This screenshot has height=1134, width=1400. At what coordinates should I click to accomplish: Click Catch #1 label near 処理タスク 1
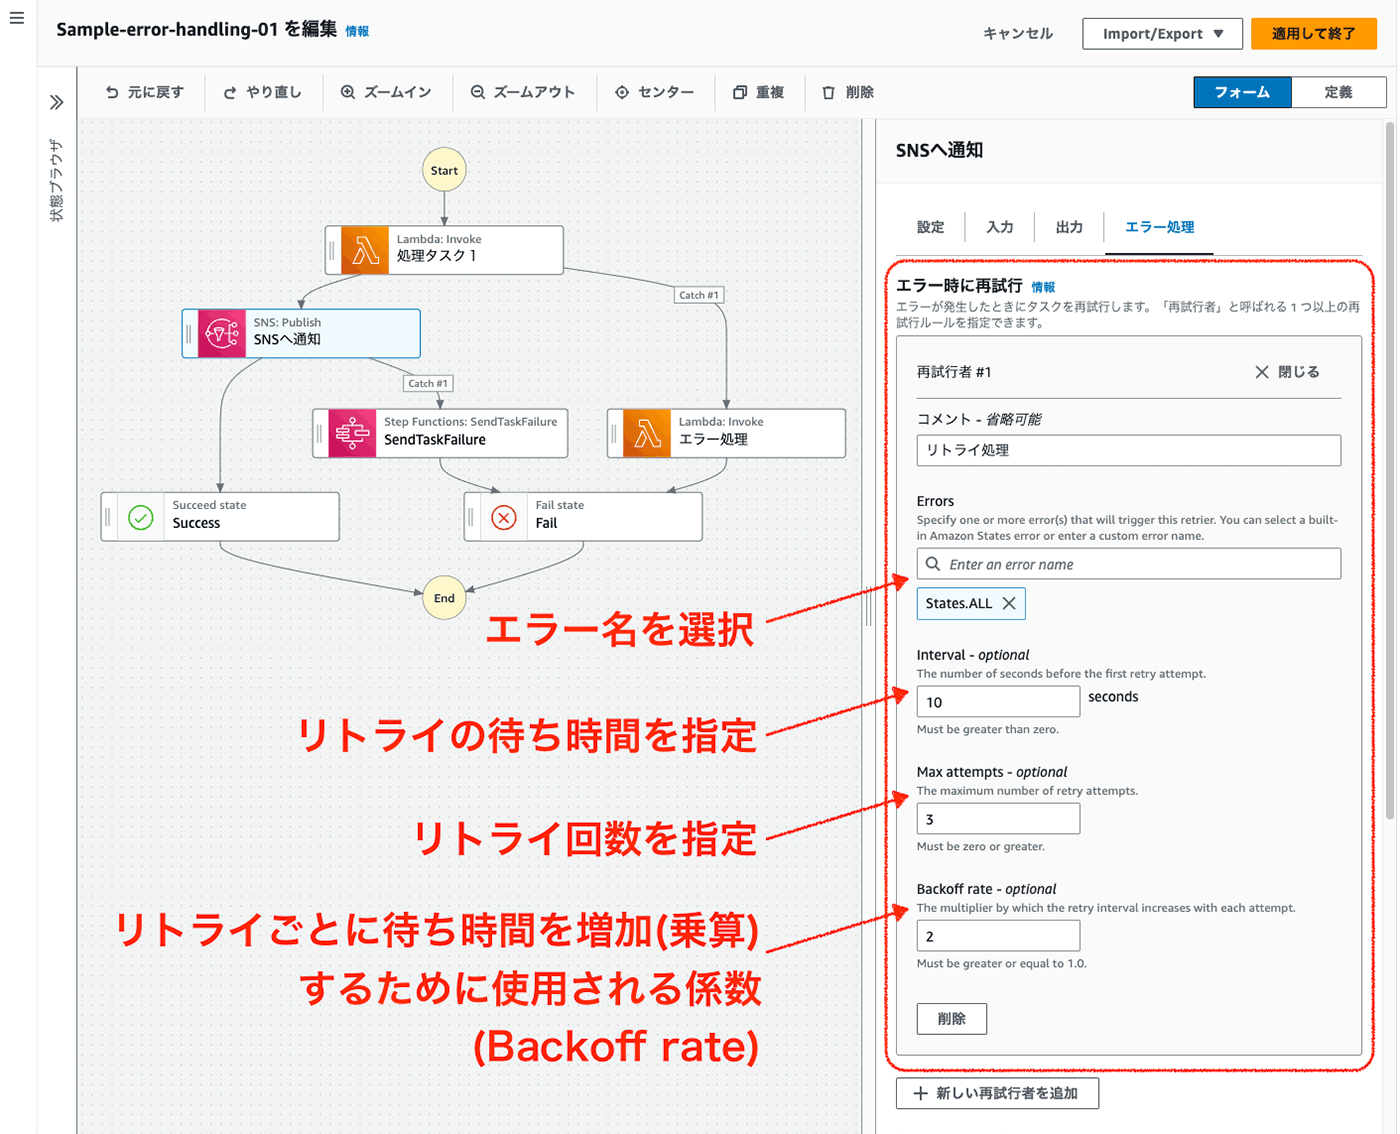698,295
